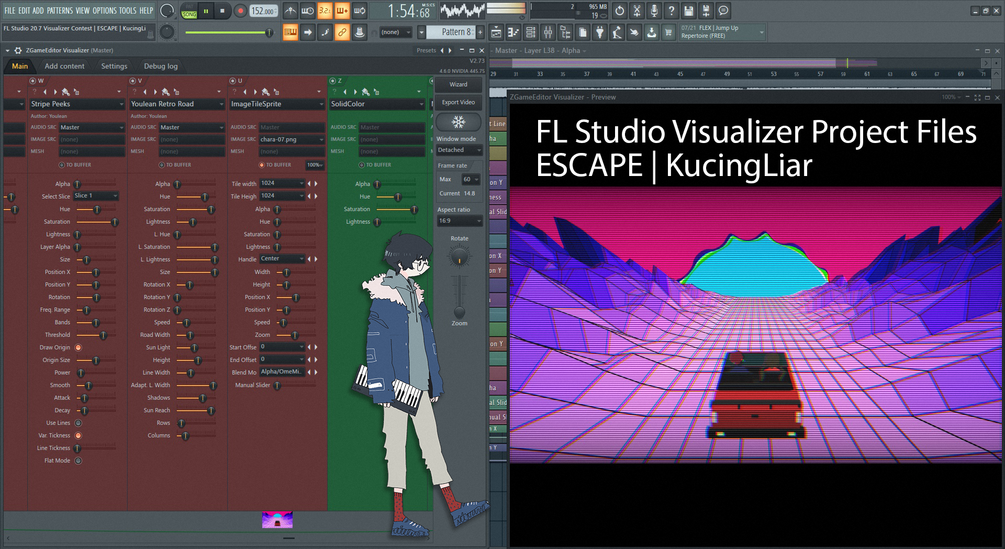Open the FILE menu
This screenshot has width=1005, height=549.
tap(10, 10)
